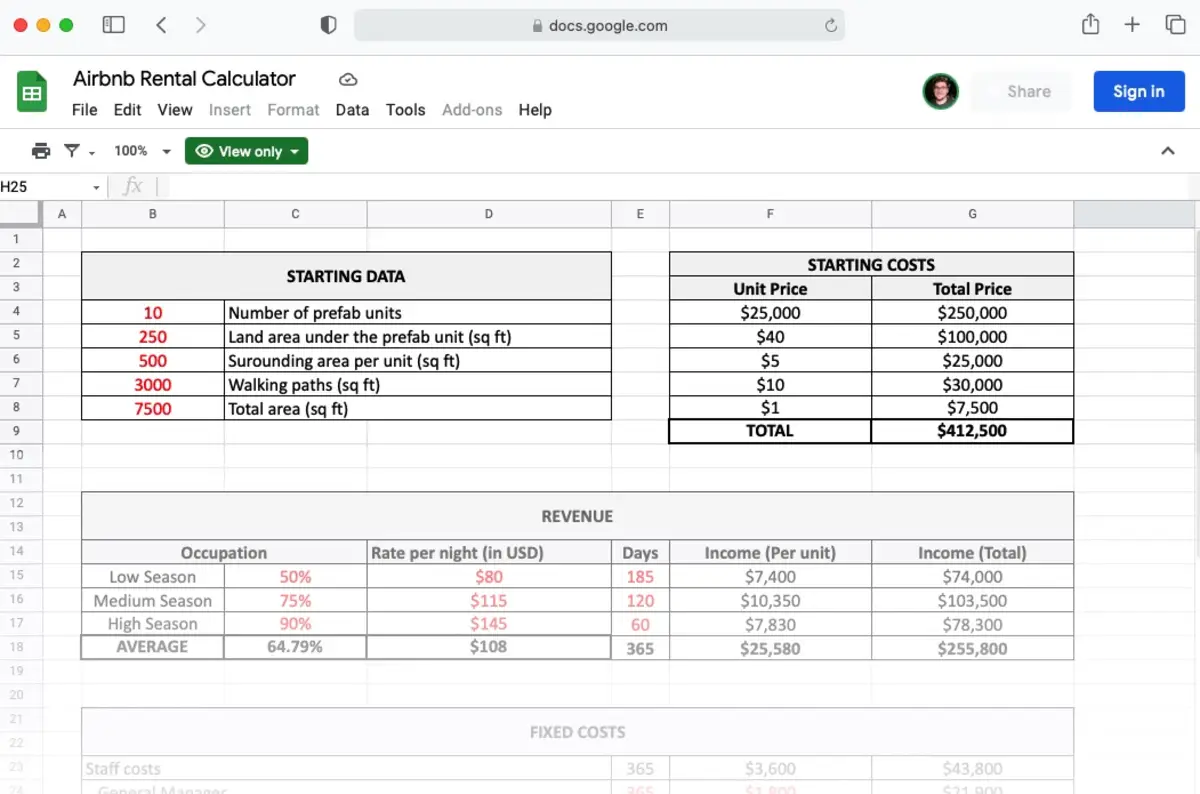Click the STARTING DATA header cell
The image size is (1200, 794).
(x=346, y=276)
